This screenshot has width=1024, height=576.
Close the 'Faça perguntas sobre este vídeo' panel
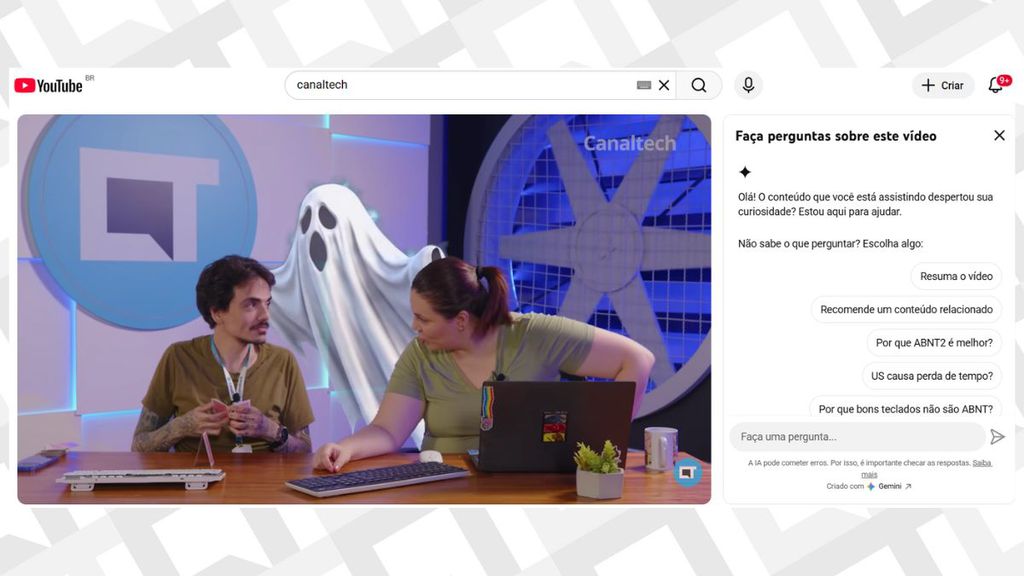999,136
